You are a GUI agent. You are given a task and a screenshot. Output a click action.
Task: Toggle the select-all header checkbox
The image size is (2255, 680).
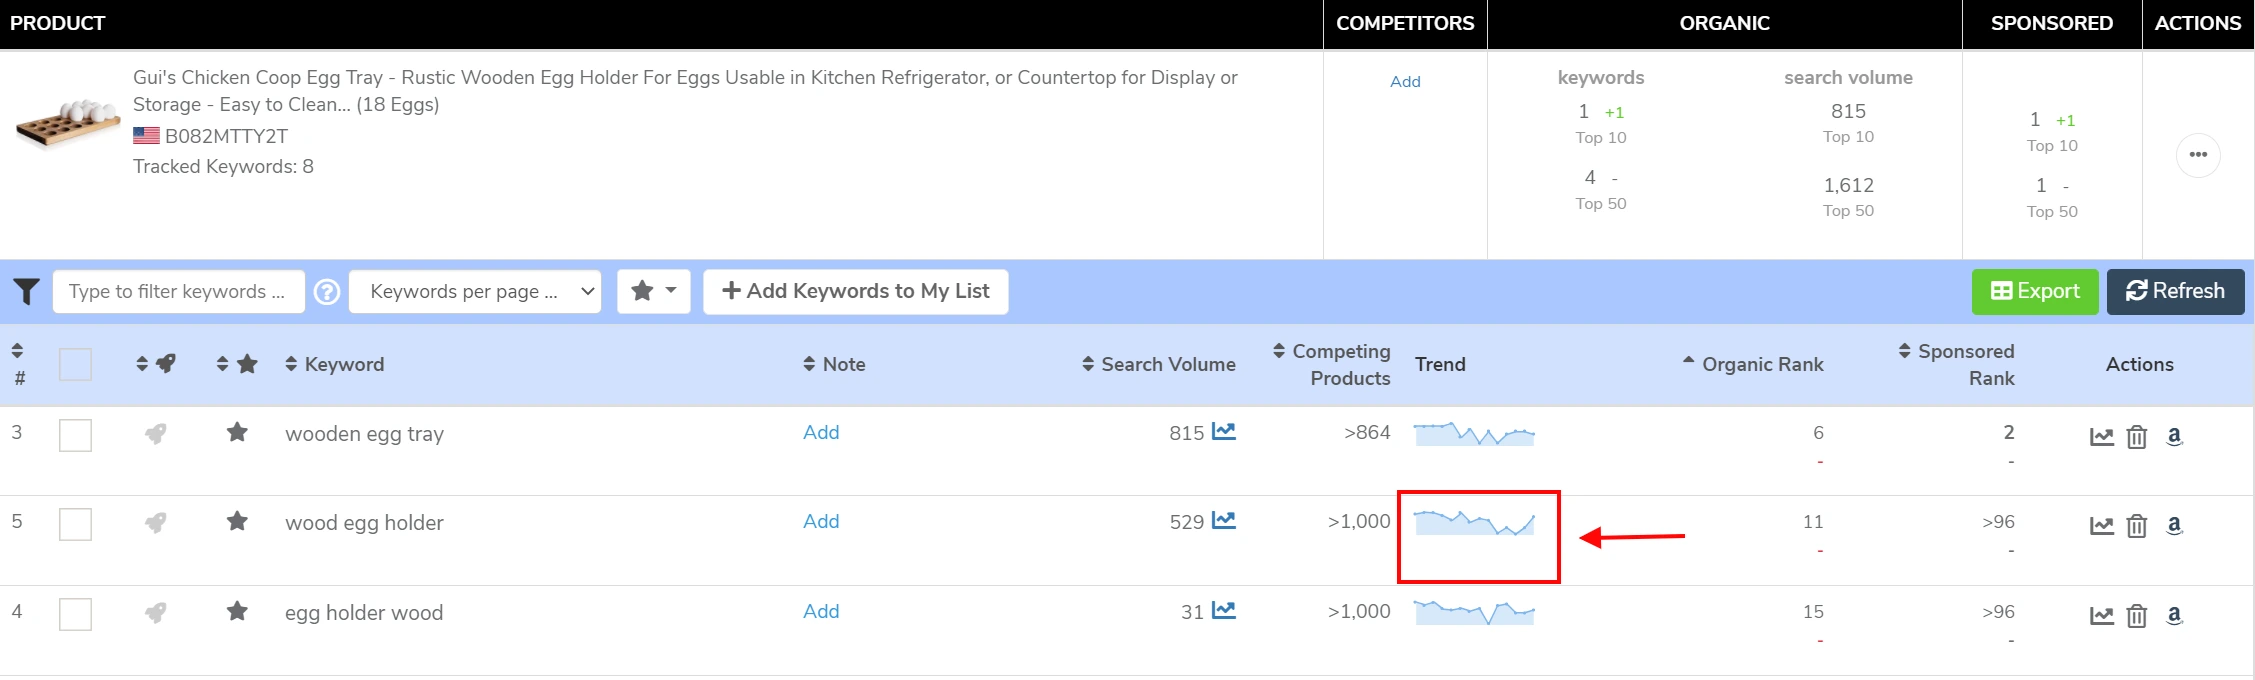click(75, 365)
